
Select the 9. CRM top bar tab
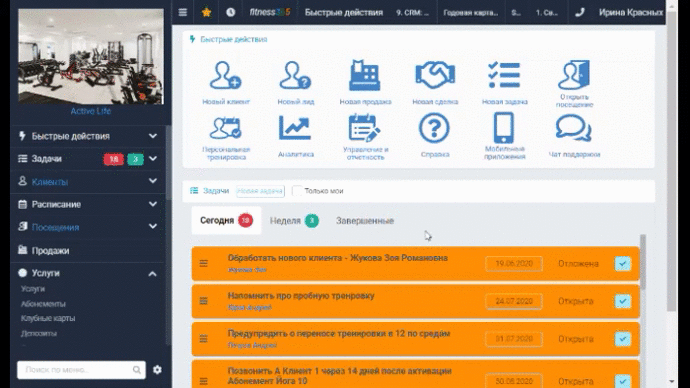(413, 13)
